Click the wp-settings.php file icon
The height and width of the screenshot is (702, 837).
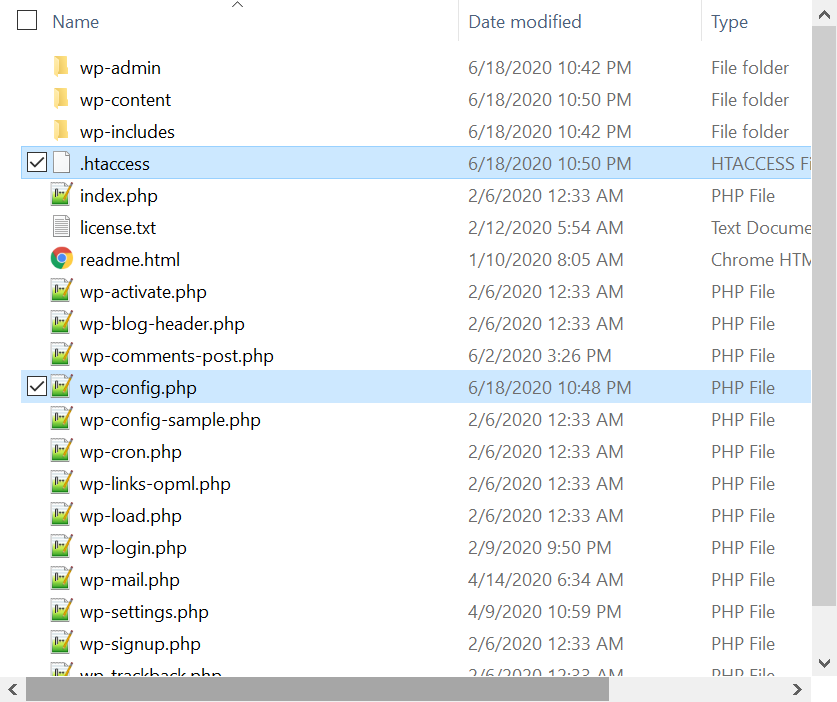[61, 611]
